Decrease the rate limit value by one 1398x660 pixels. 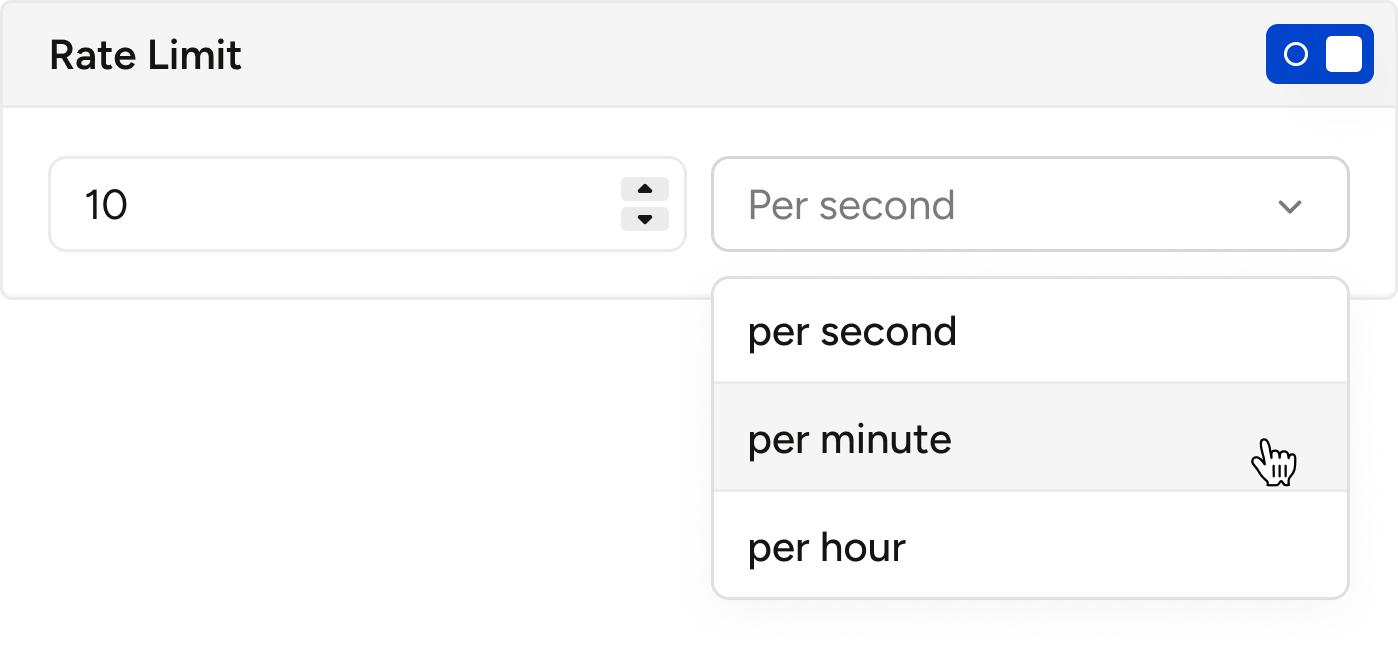pyautogui.click(x=645, y=219)
